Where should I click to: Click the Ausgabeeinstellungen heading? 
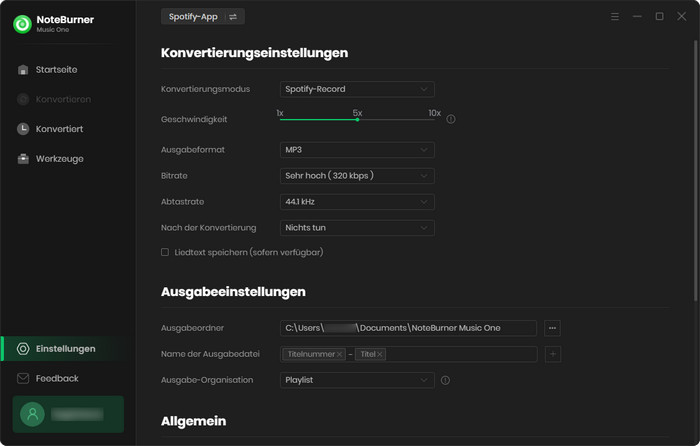tap(233, 292)
